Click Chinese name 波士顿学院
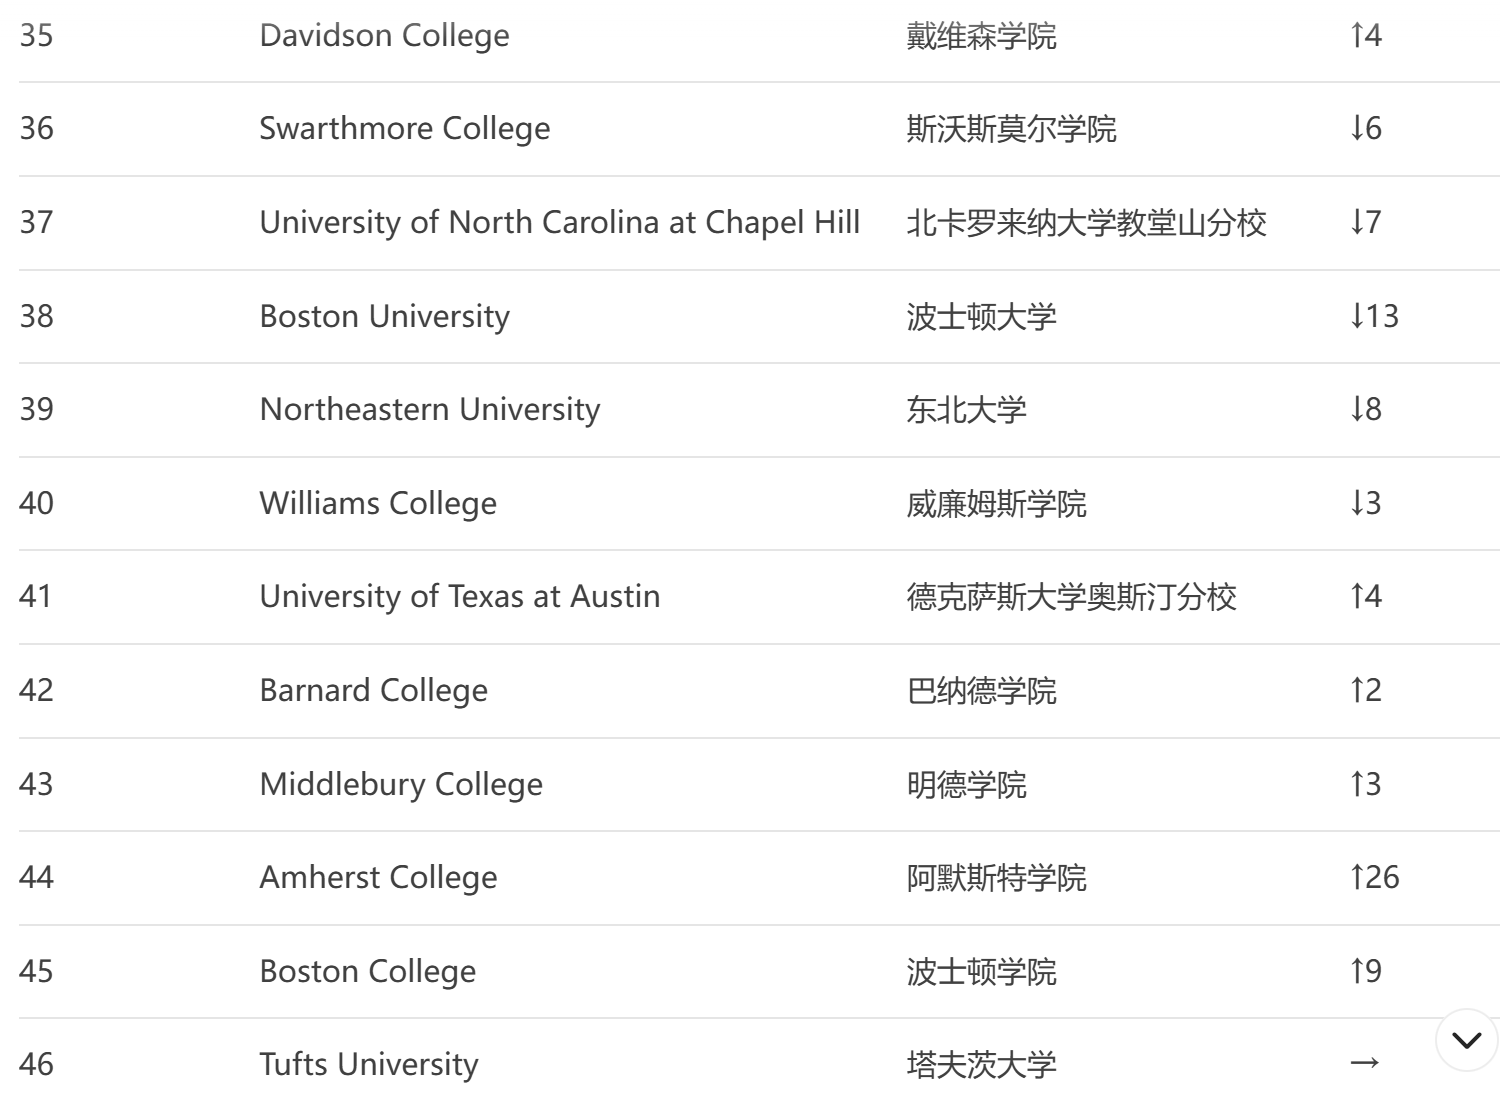 tap(981, 972)
